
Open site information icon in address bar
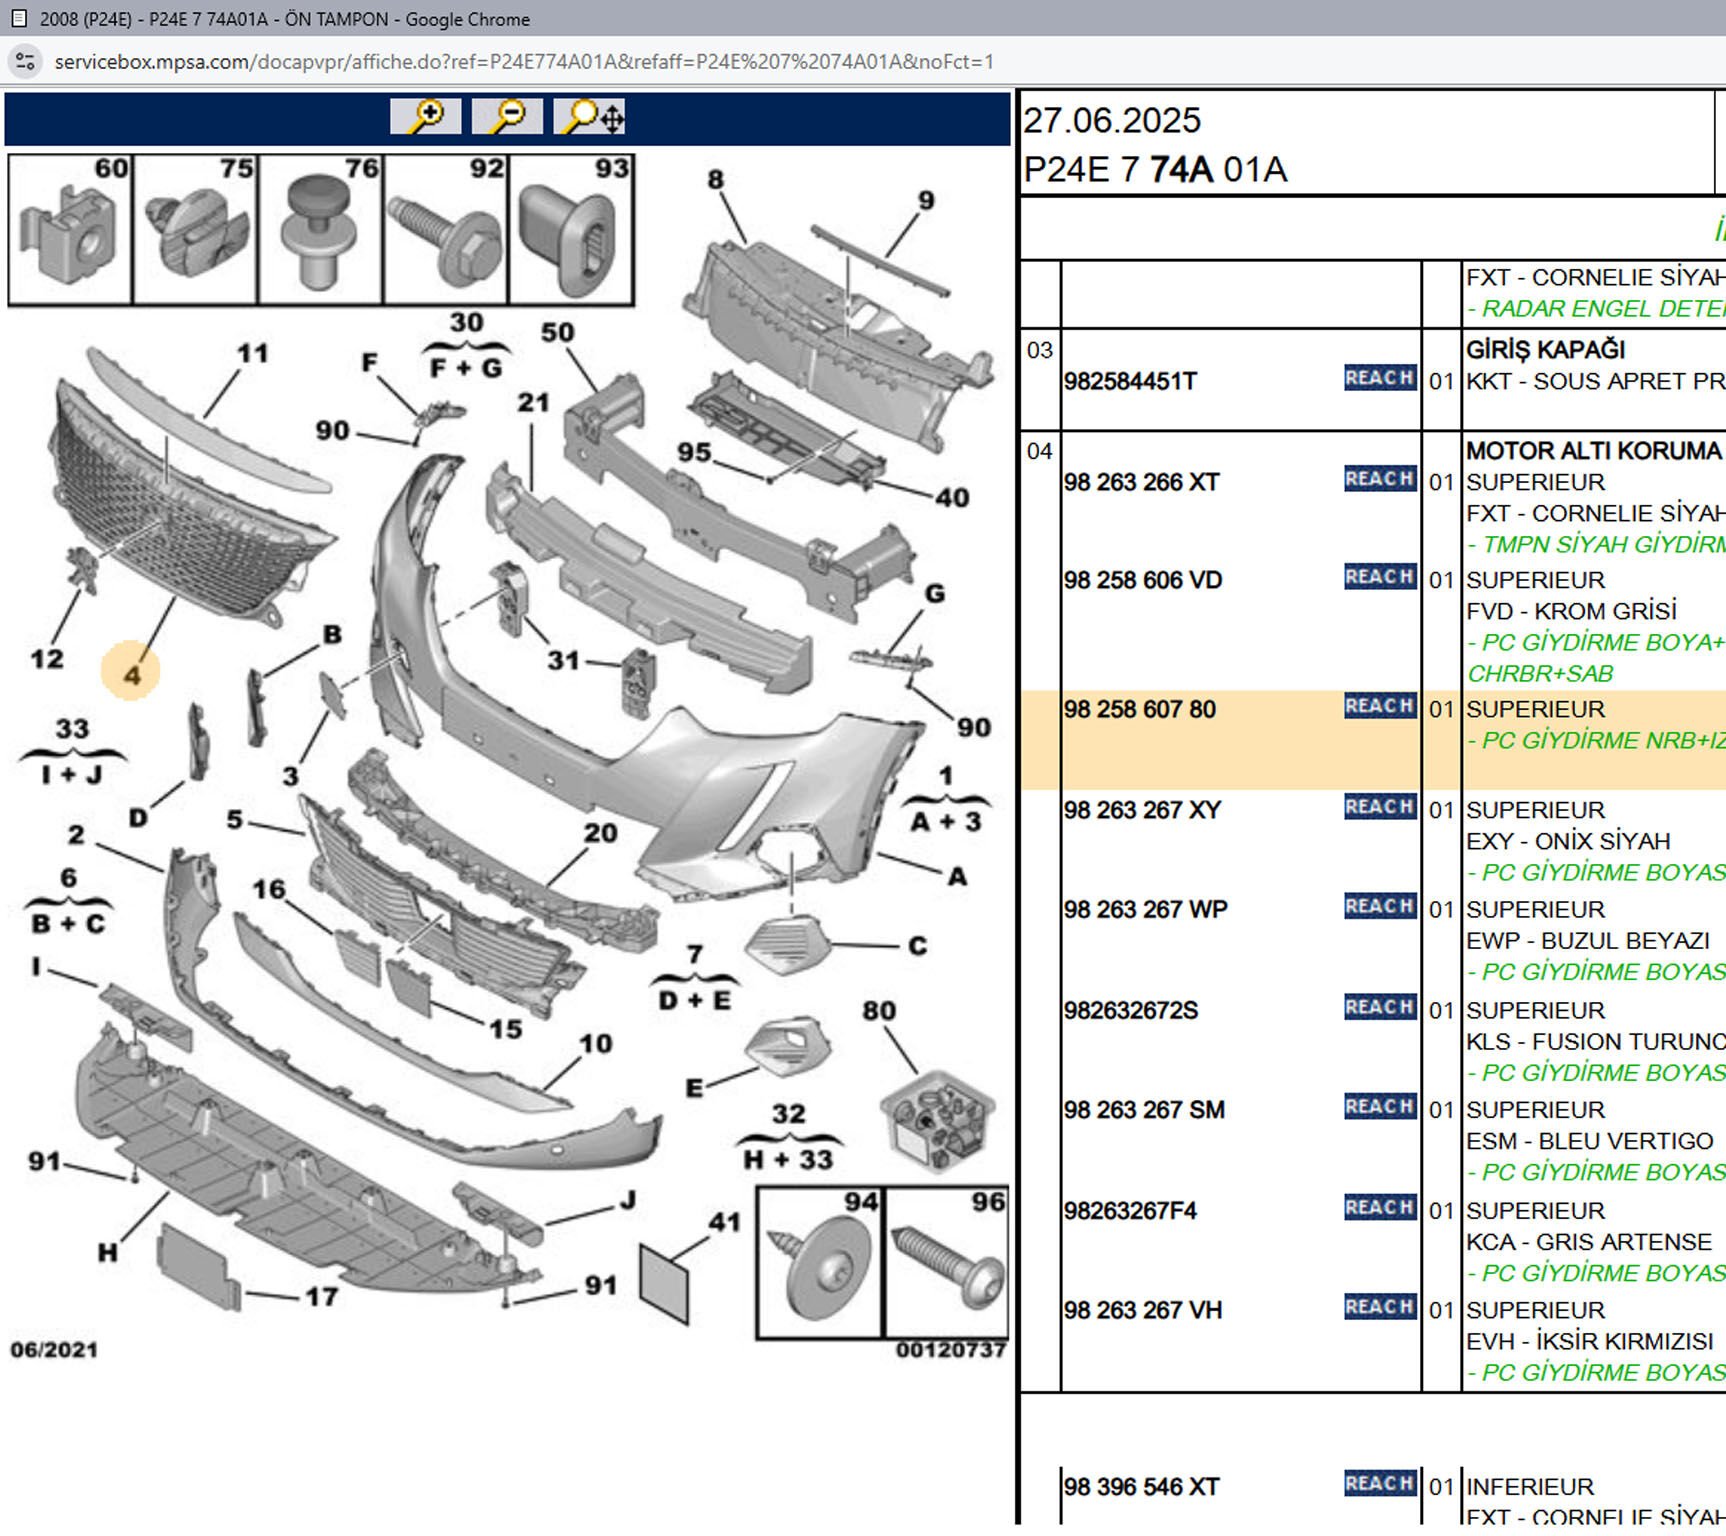[25, 62]
